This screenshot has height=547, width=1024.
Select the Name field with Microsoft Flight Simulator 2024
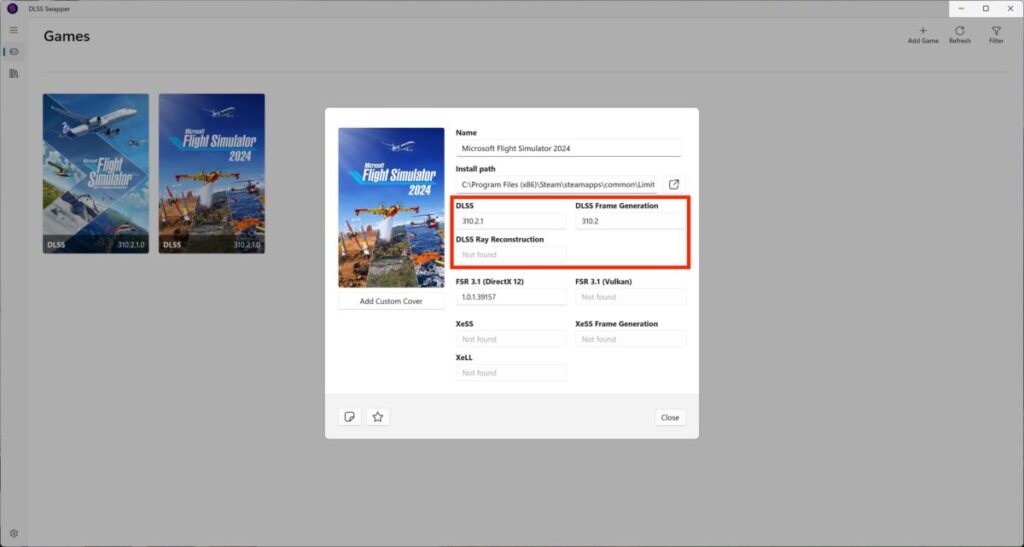tap(568, 148)
